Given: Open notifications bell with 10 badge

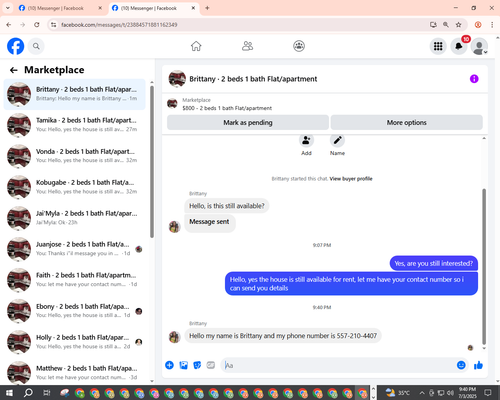Looking at the screenshot, I should [459, 46].
